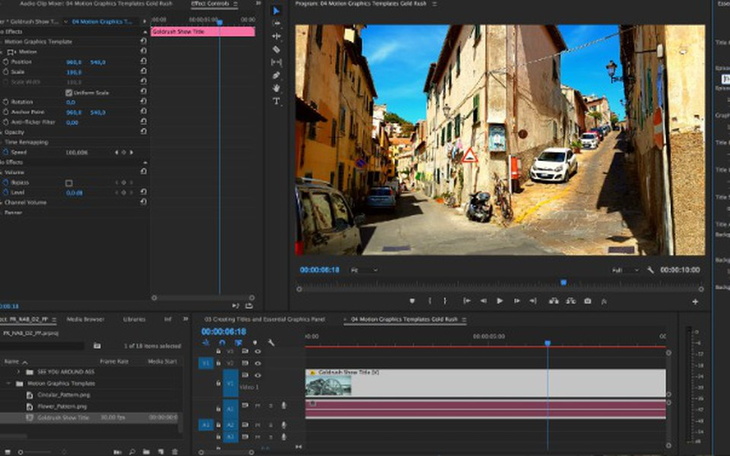
Task: Switch to the Libraries tab
Action: (x=134, y=319)
